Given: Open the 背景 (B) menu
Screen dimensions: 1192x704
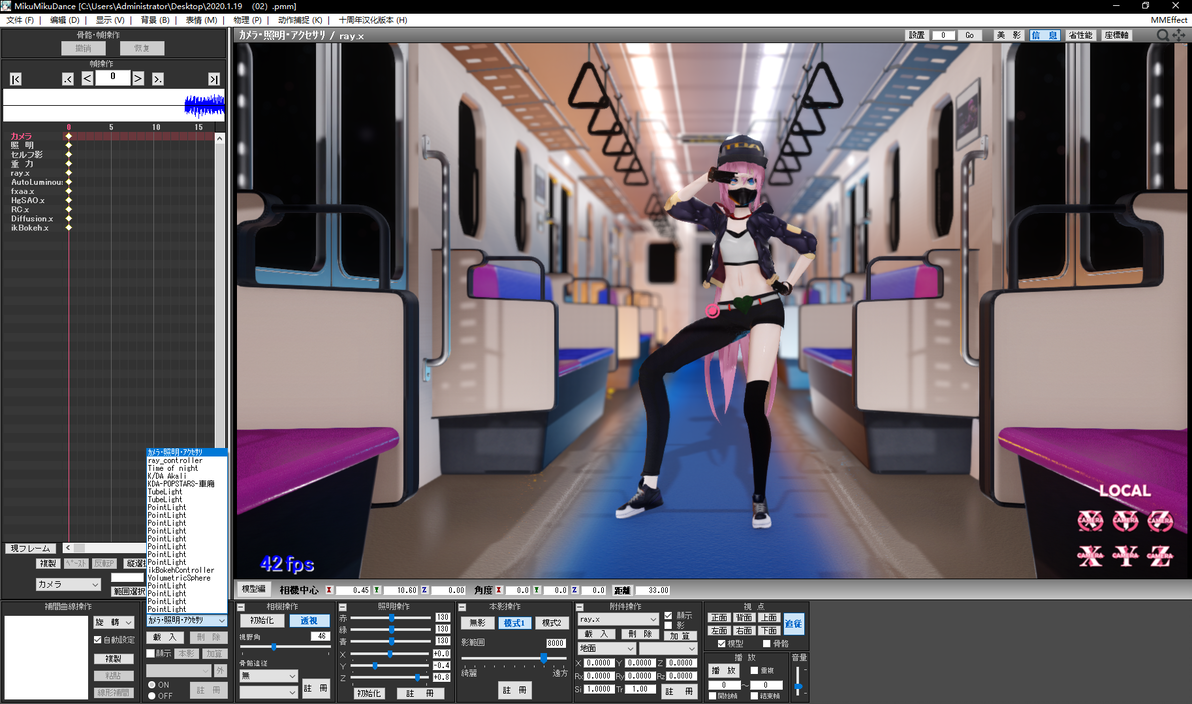Looking at the screenshot, I should tap(155, 20).
